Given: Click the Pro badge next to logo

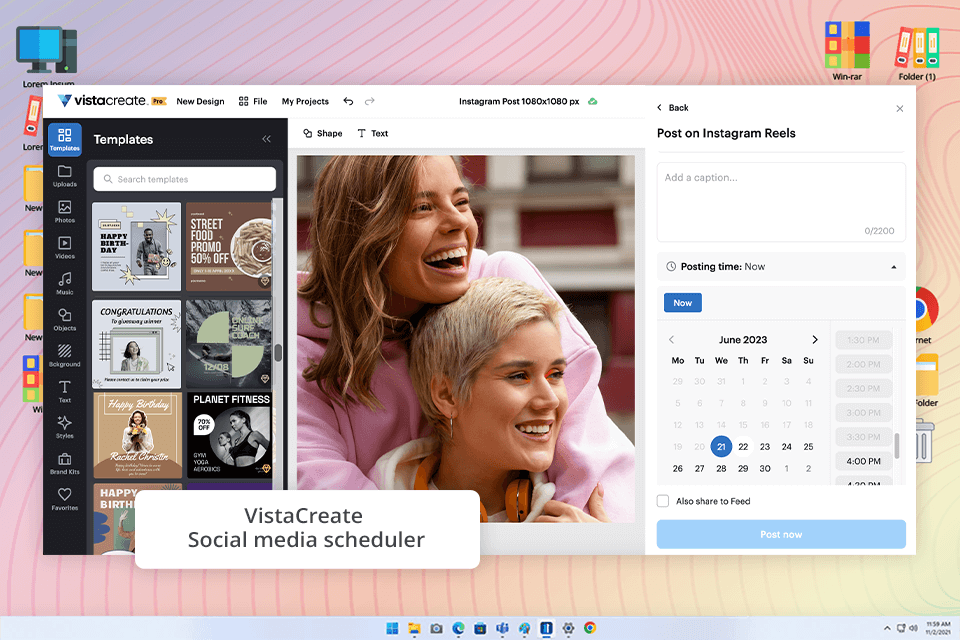Looking at the screenshot, I should point(159,101).
